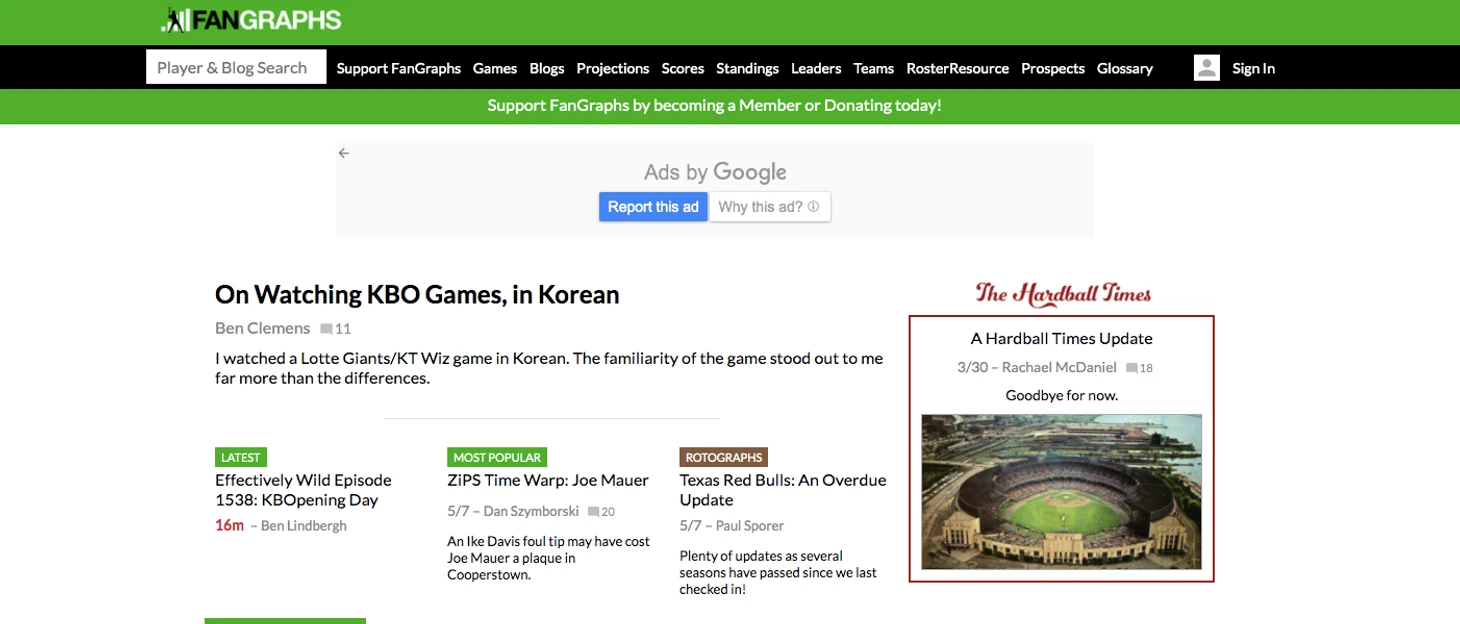Click info icon in Why this ad

click(x=813, y=207)
